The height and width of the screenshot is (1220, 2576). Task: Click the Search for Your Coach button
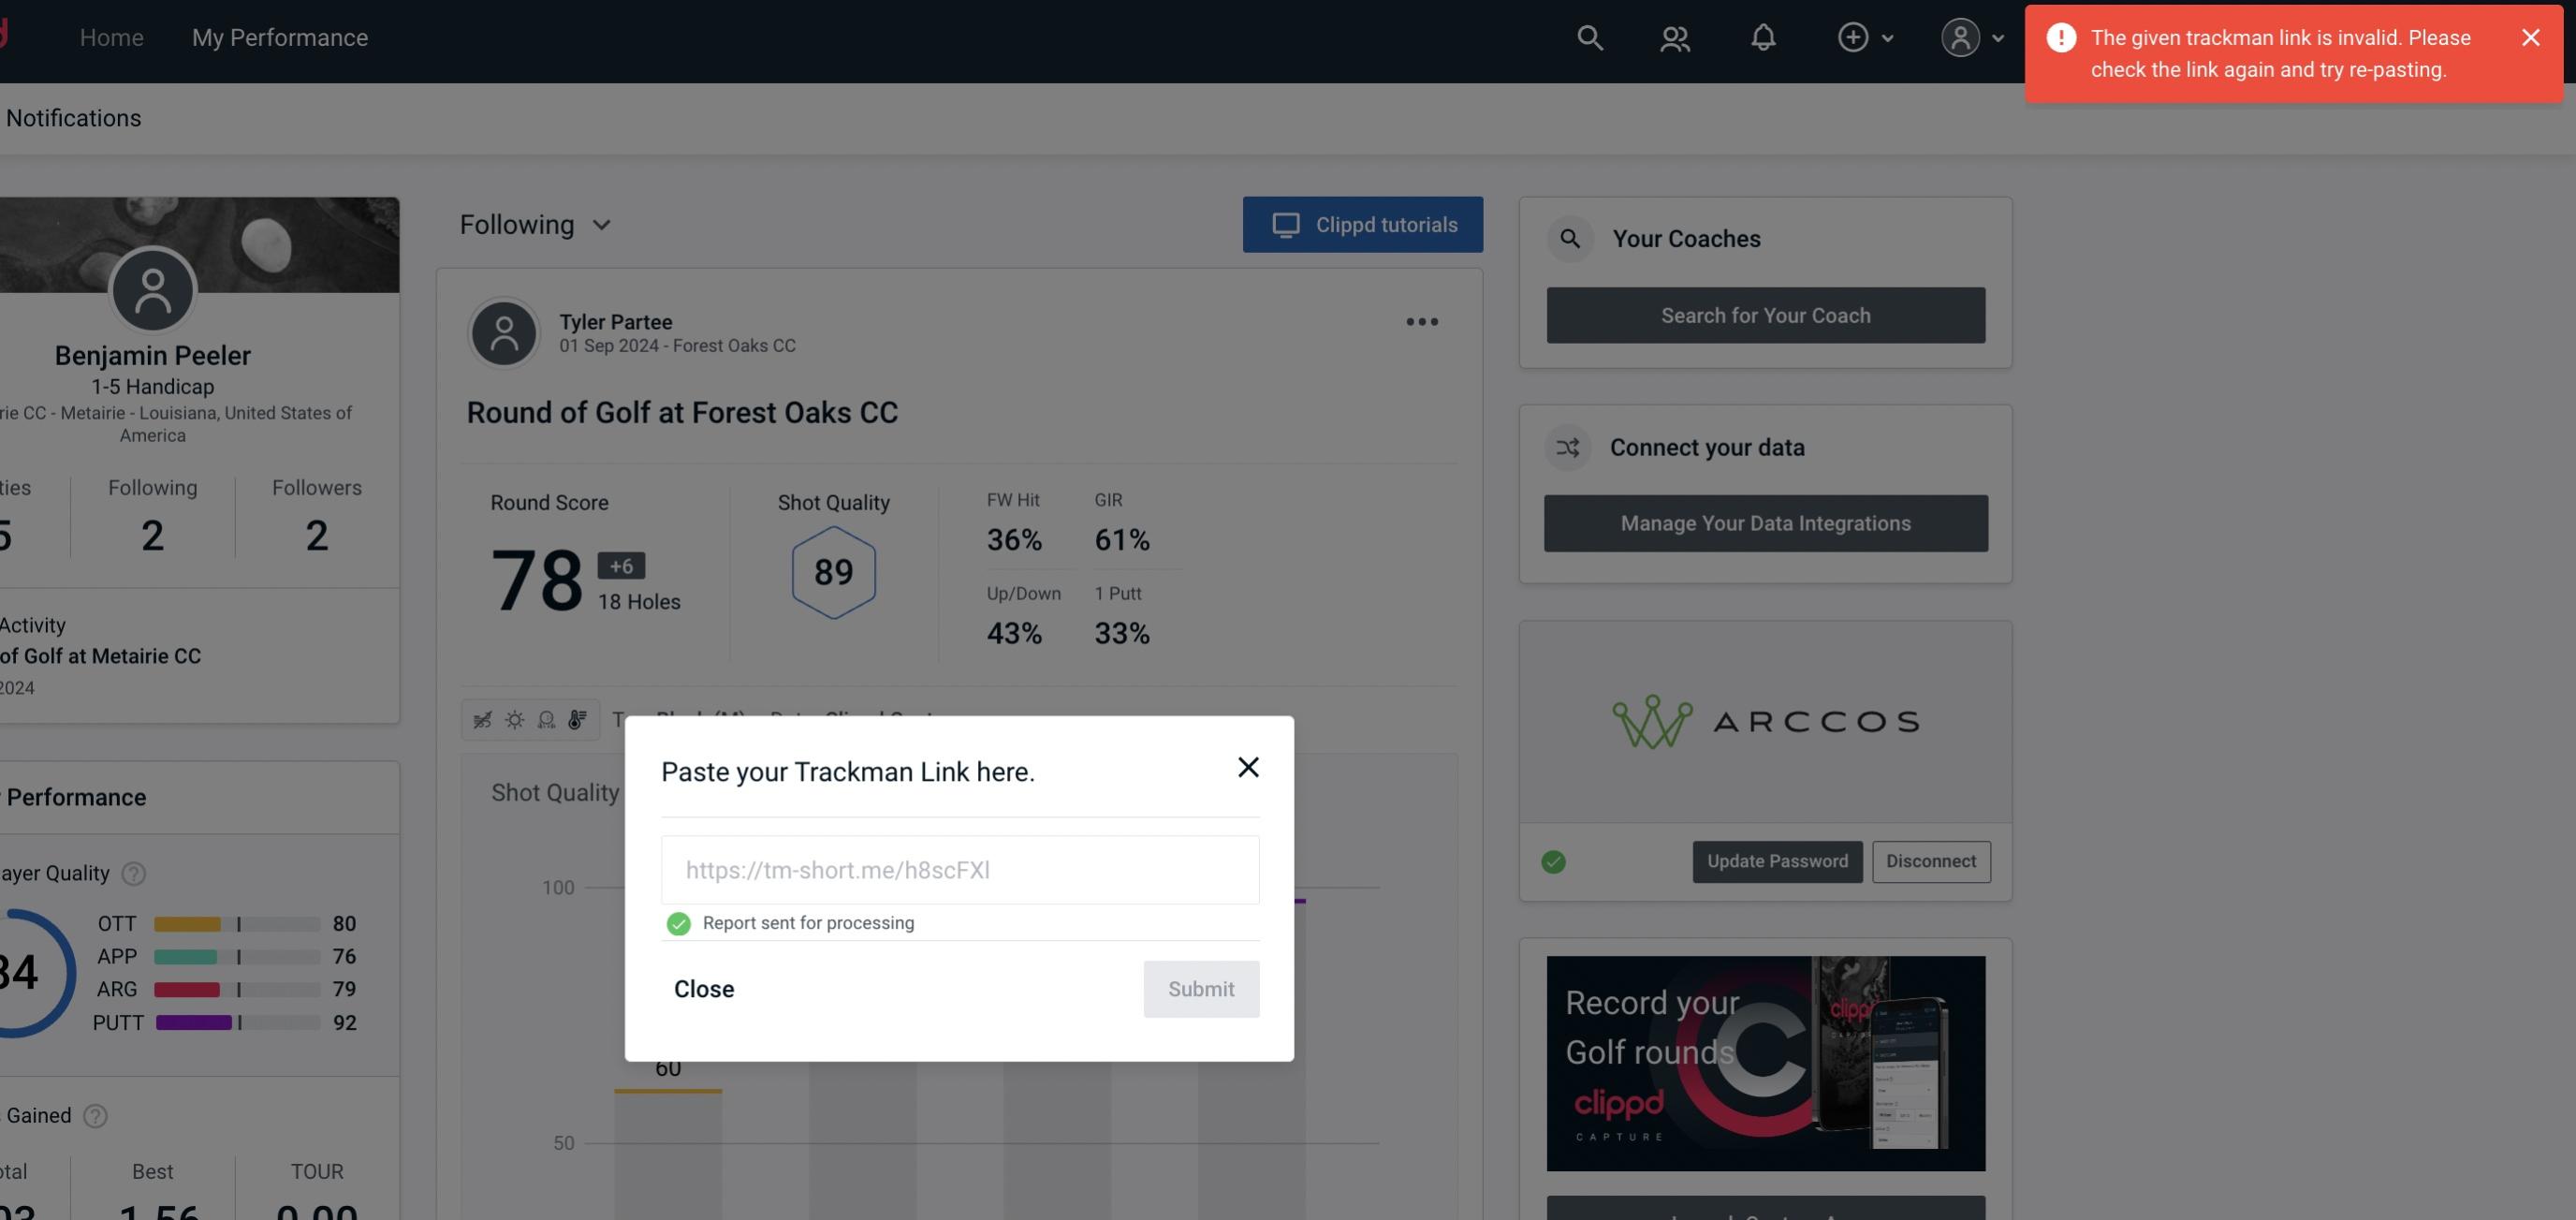pos(1766,316)
